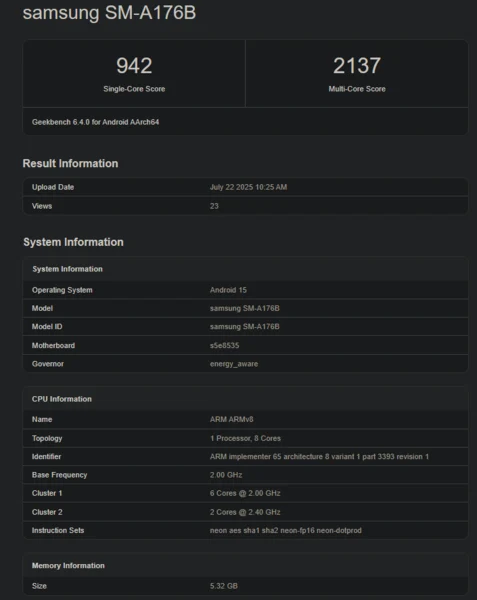This screenshot has height=600, width=477.
Task: Click the single-core score 942
Action: click(134, 65)
